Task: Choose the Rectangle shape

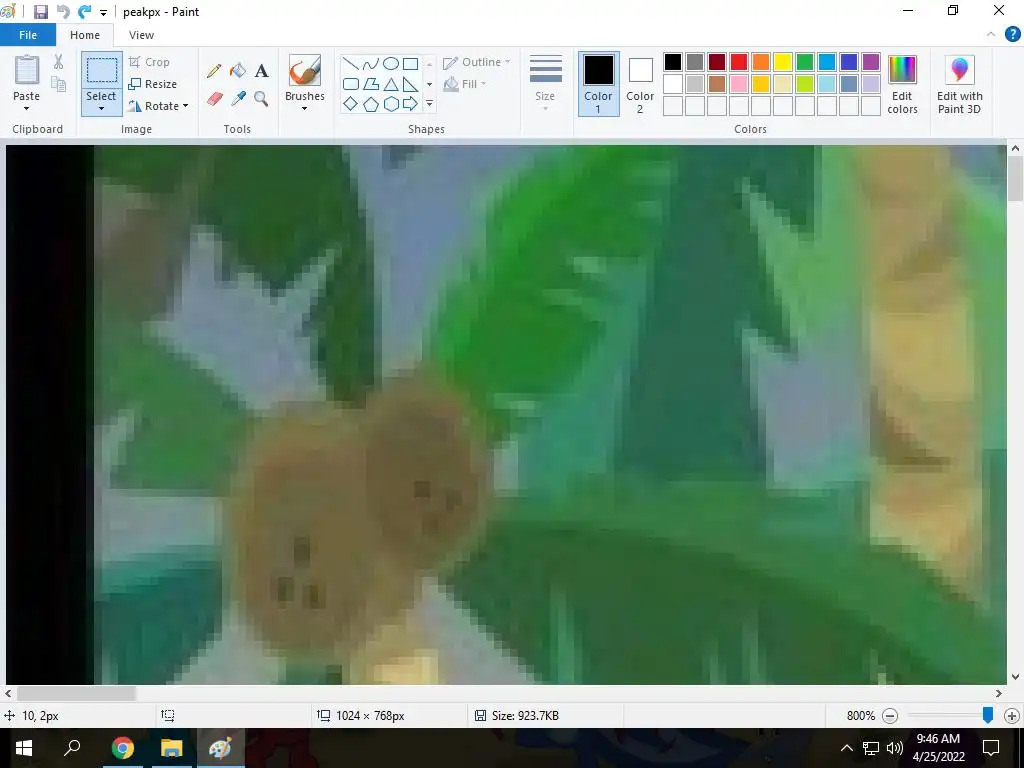Action: tap(411, 63)
